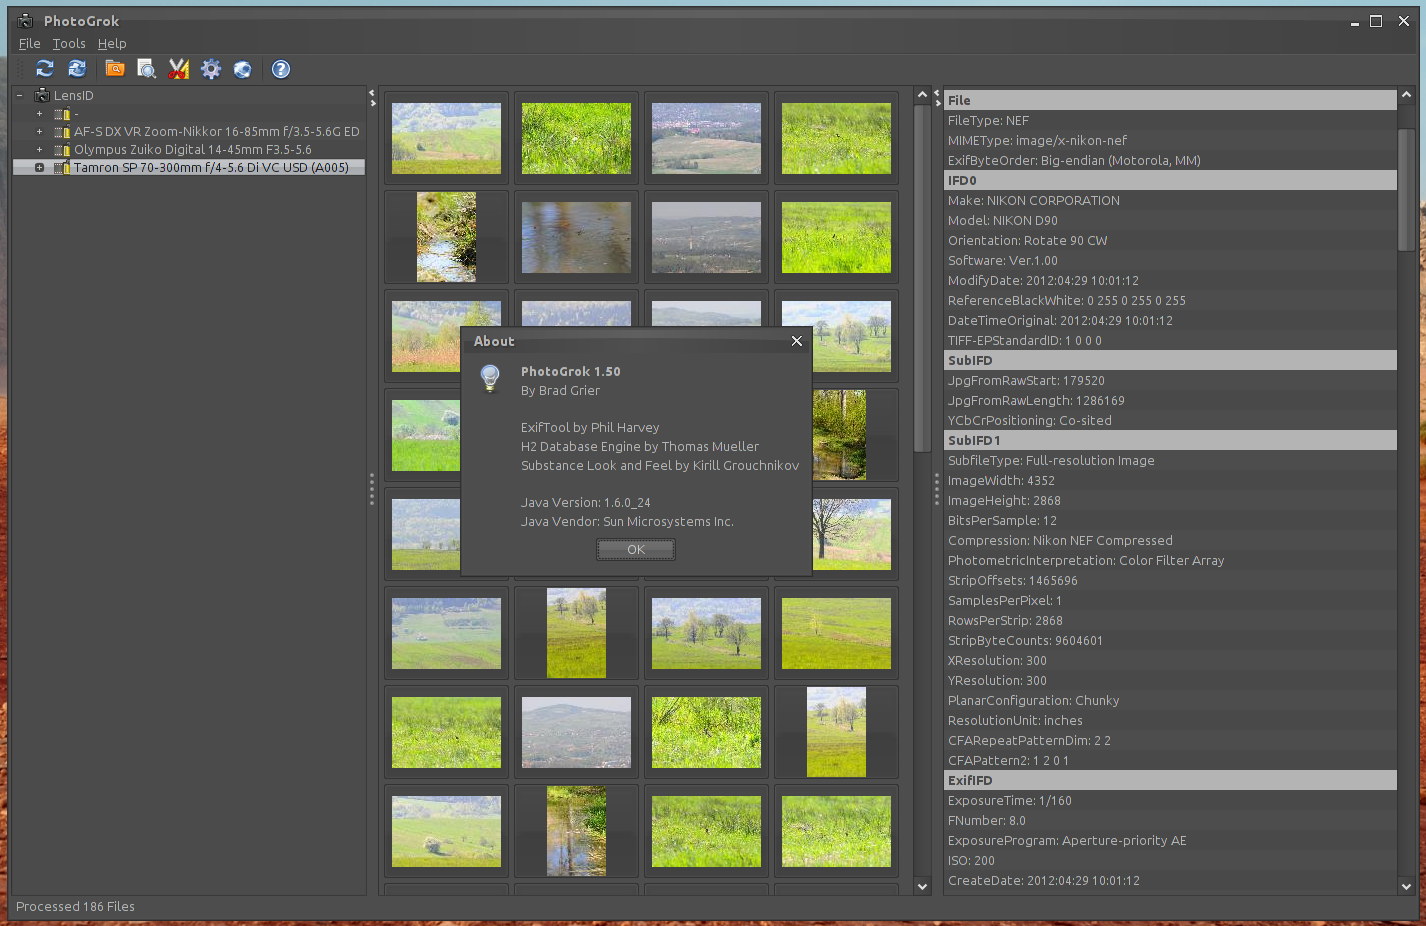Click the question mark help icon

tap(281, 69)
